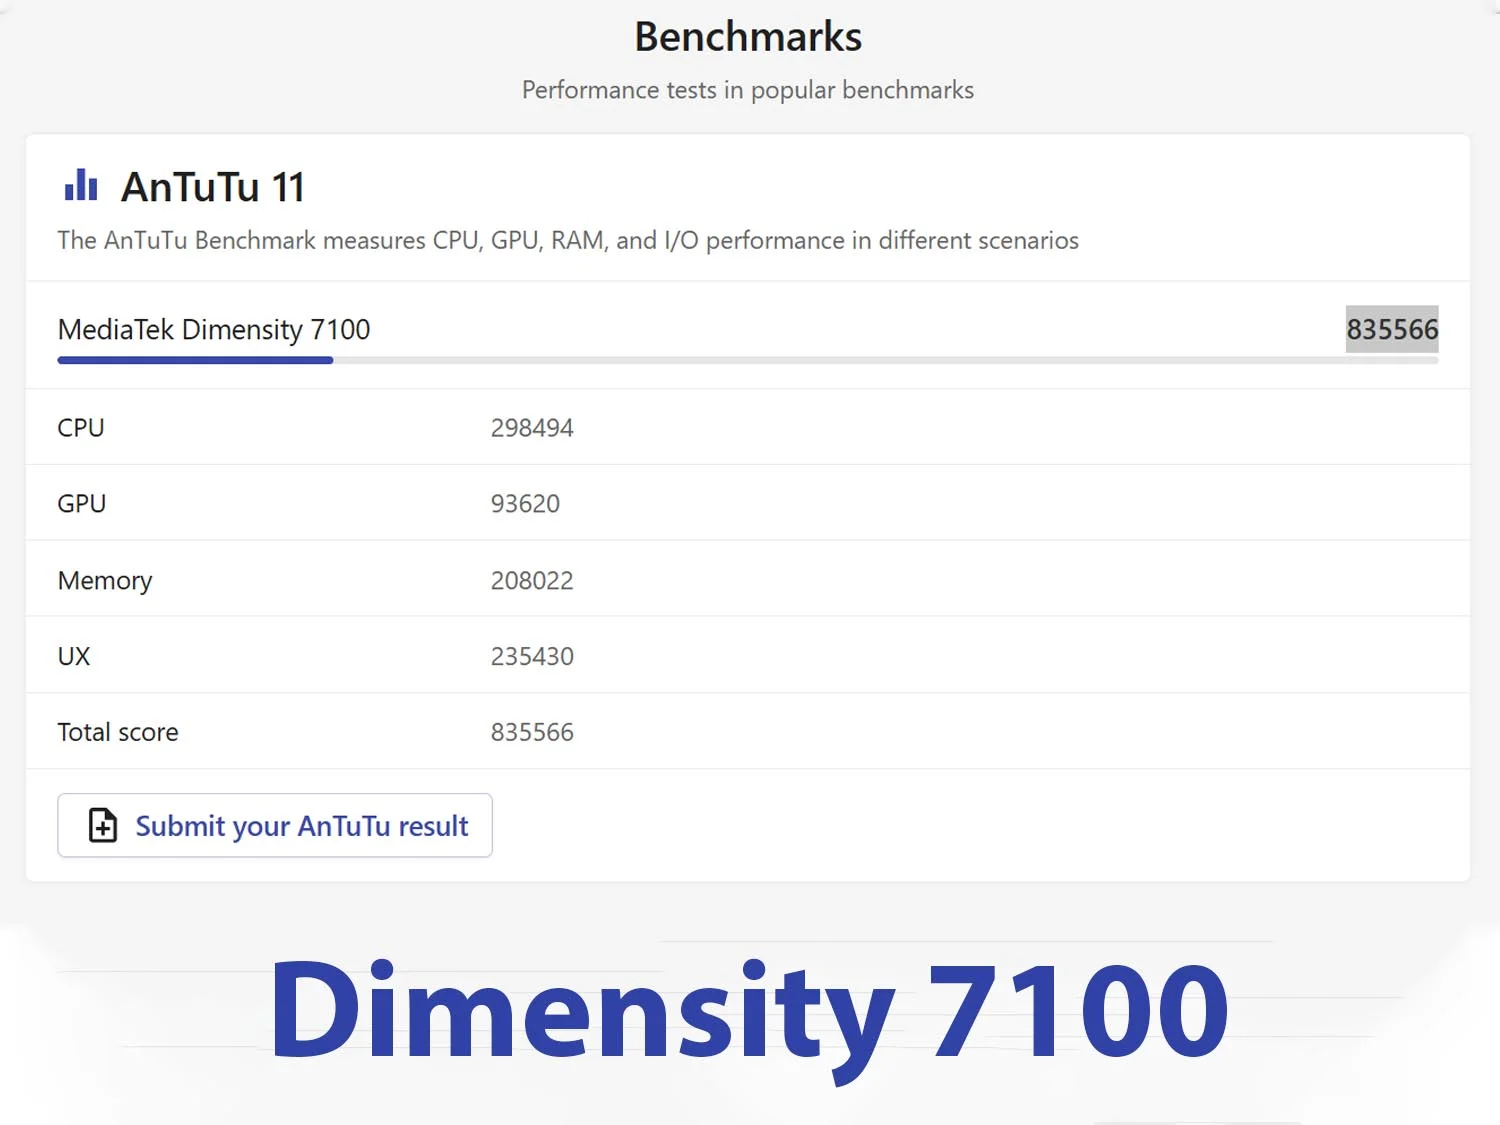Click the blue score progress bar
This screenshot has width=1500, height=1125.
[x=195, y=360]
